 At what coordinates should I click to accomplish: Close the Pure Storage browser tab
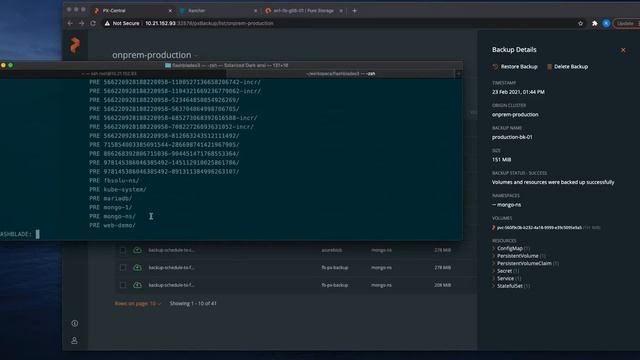click(x=341, y=11)
